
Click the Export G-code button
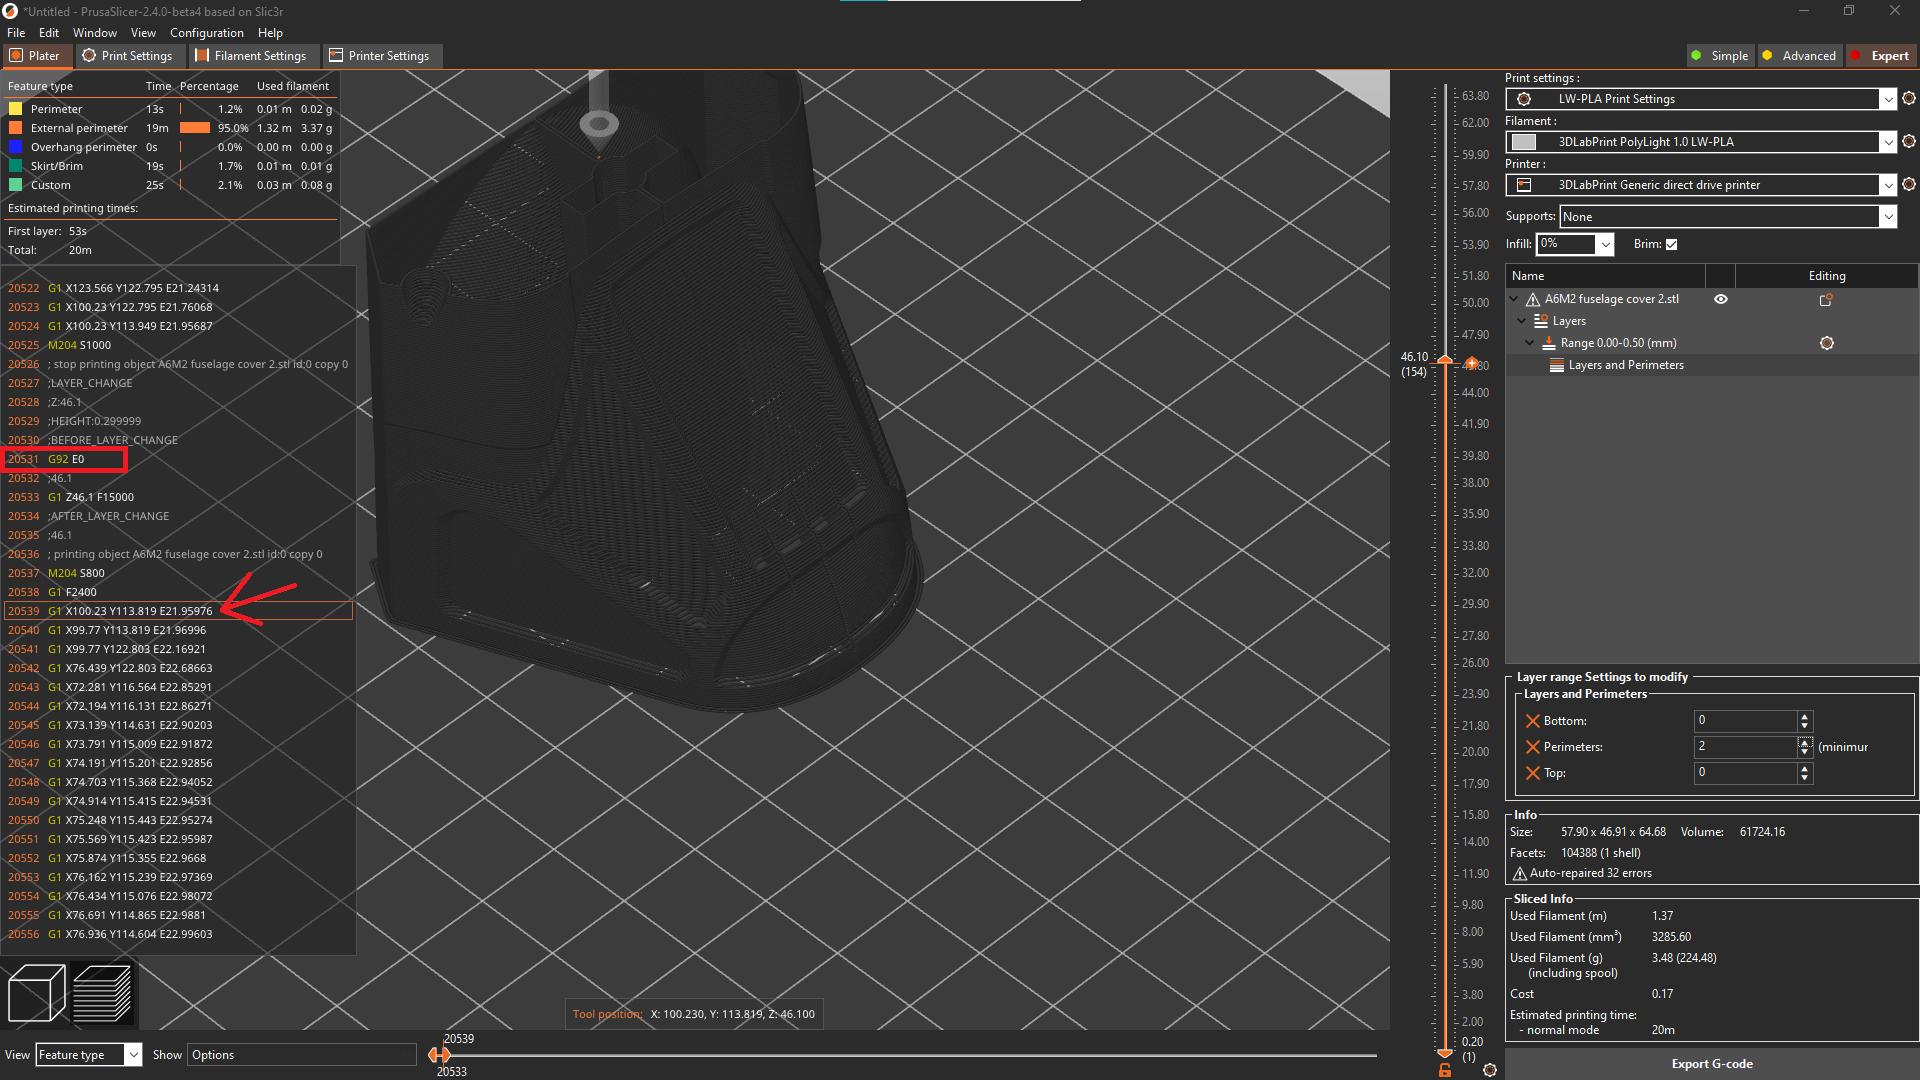click(1711, 1063)
